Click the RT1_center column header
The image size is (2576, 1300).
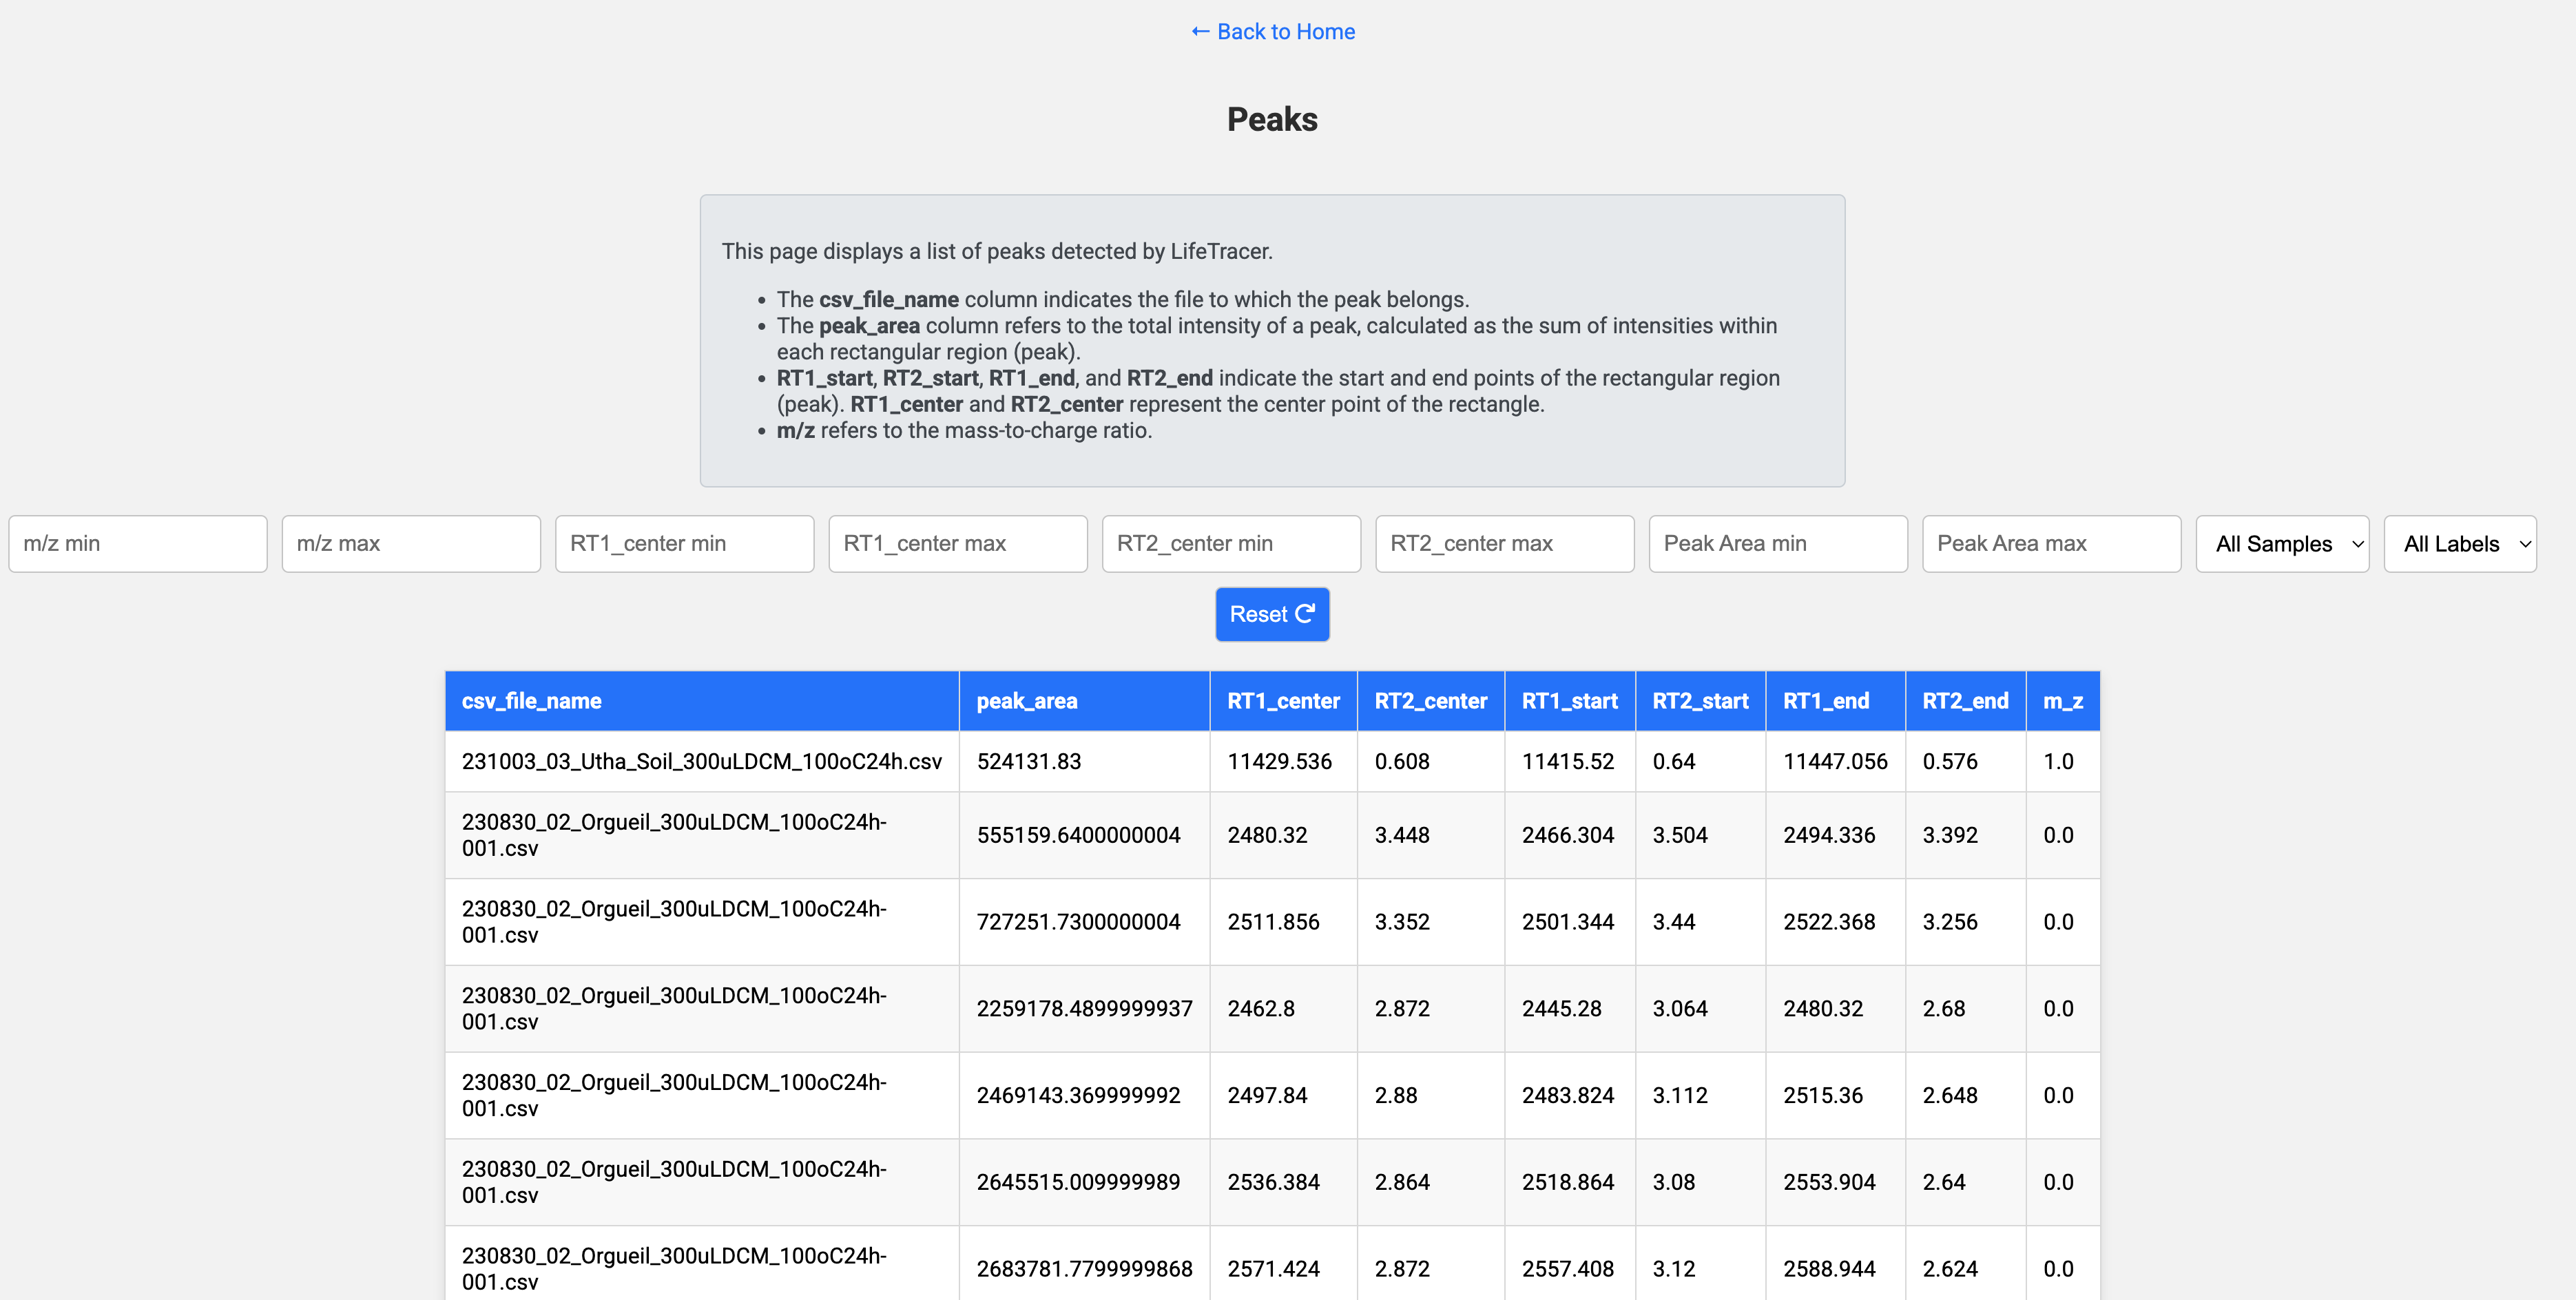tap(1282, 701)
